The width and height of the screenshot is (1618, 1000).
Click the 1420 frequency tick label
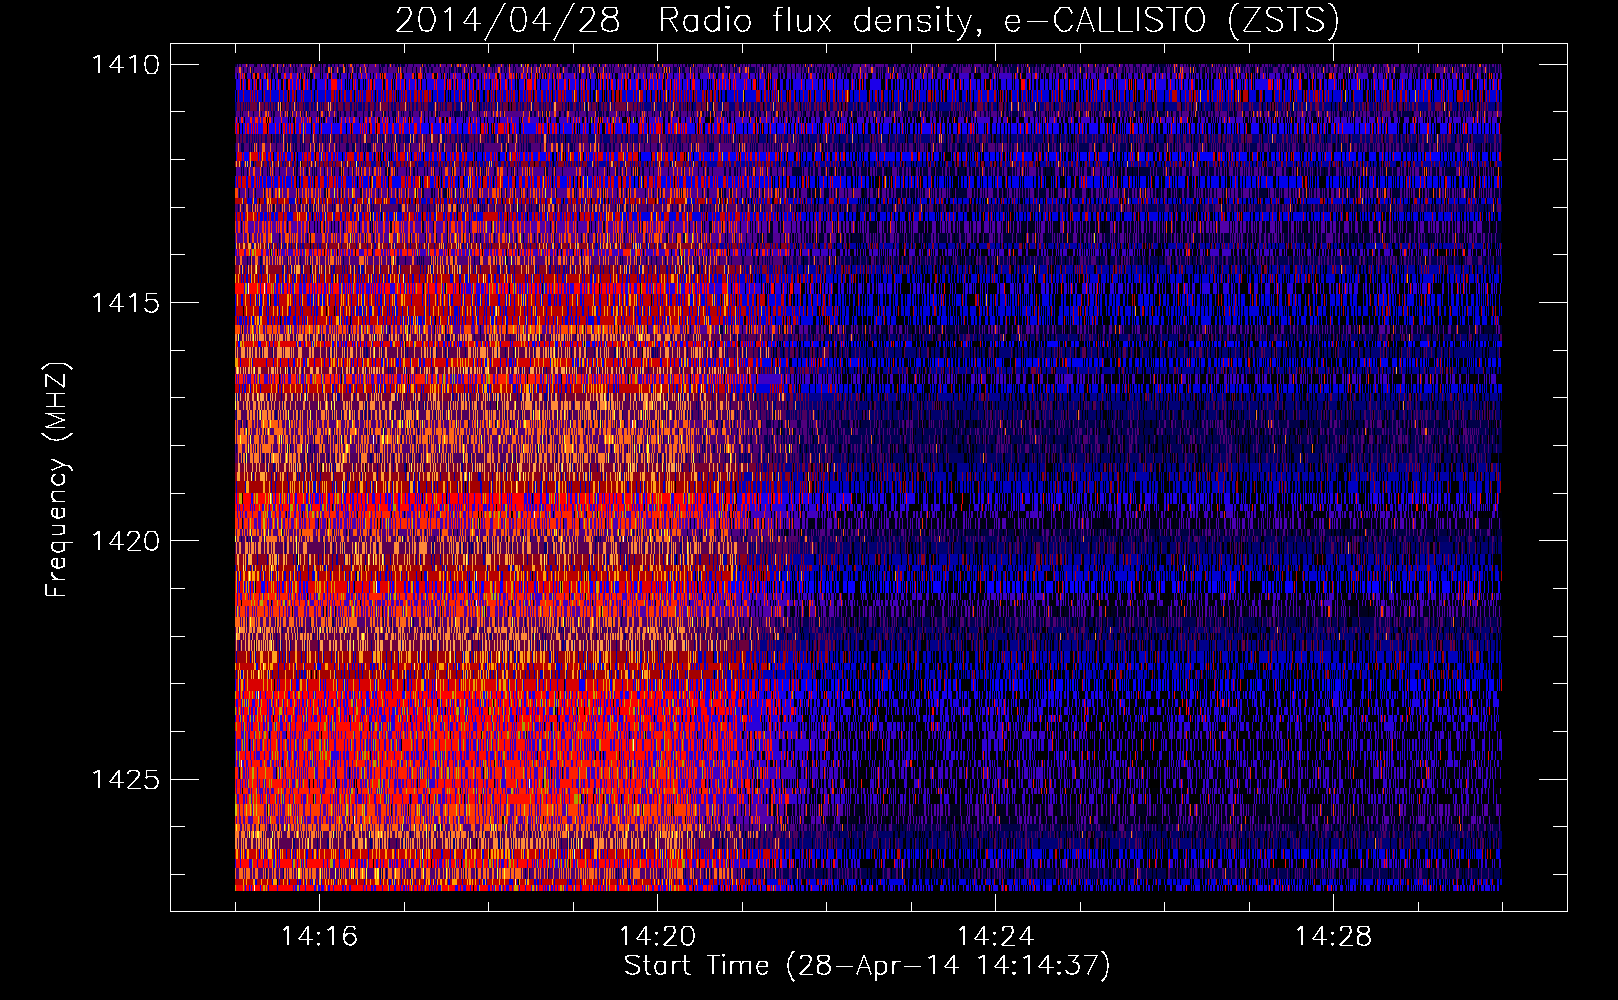[125, 541]
